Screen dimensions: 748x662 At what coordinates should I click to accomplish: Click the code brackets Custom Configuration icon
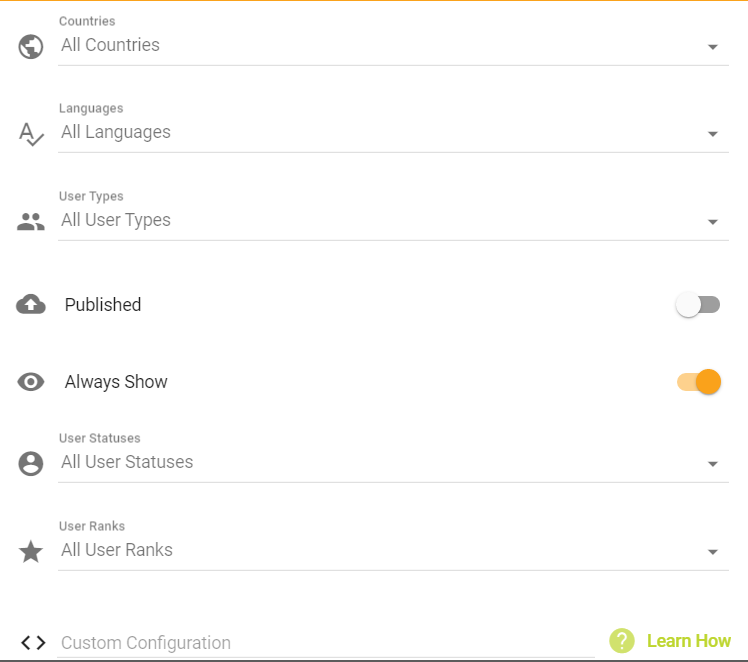point(33,642)
